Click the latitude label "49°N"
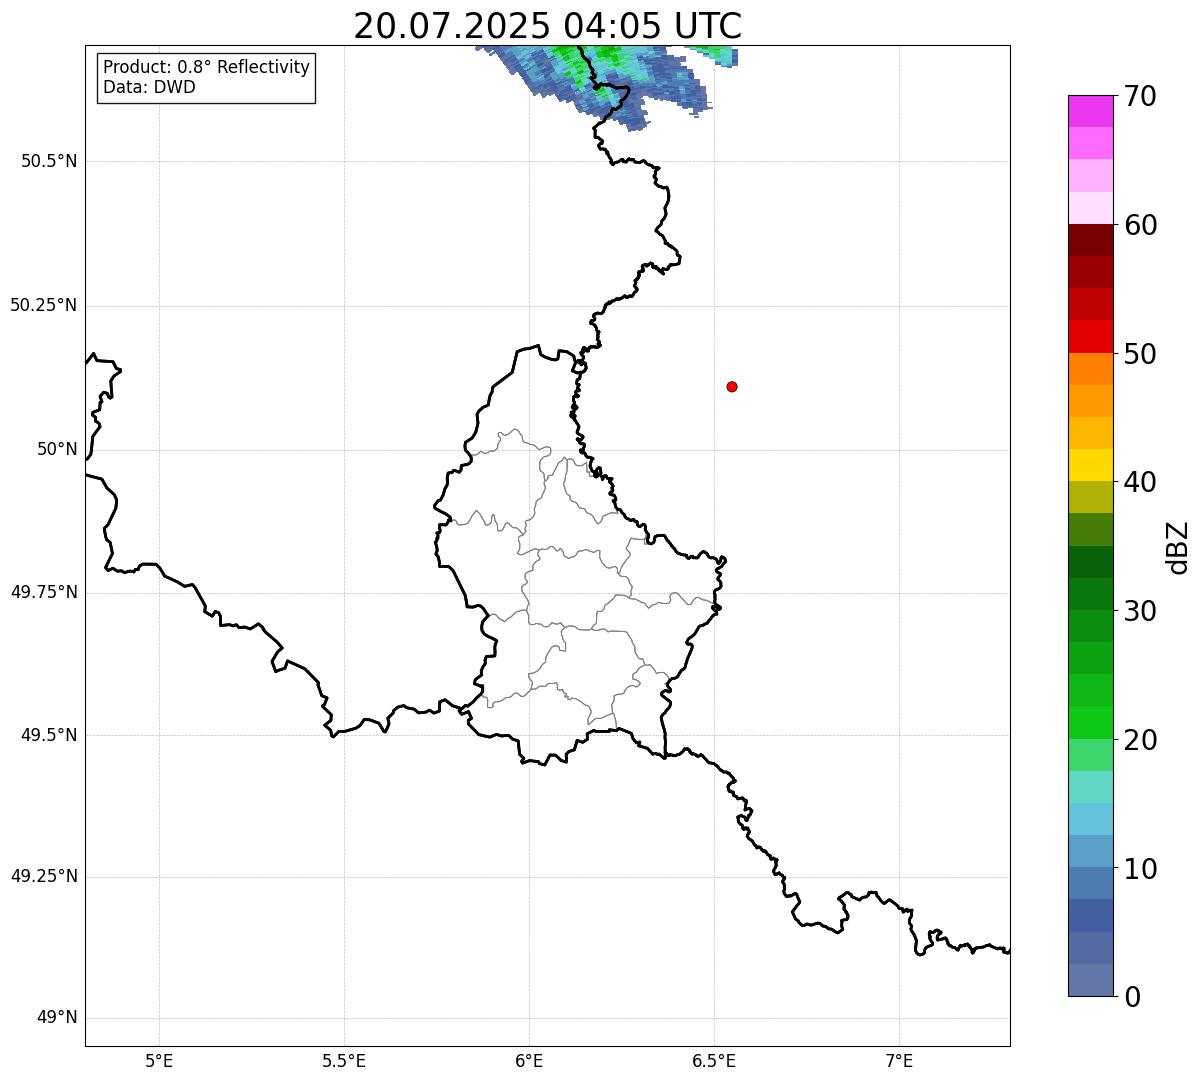 coord(57,1017)
